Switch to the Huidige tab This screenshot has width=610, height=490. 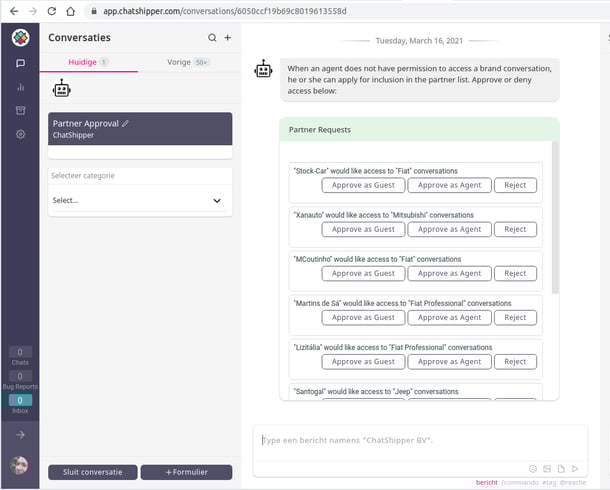(89, 62)
